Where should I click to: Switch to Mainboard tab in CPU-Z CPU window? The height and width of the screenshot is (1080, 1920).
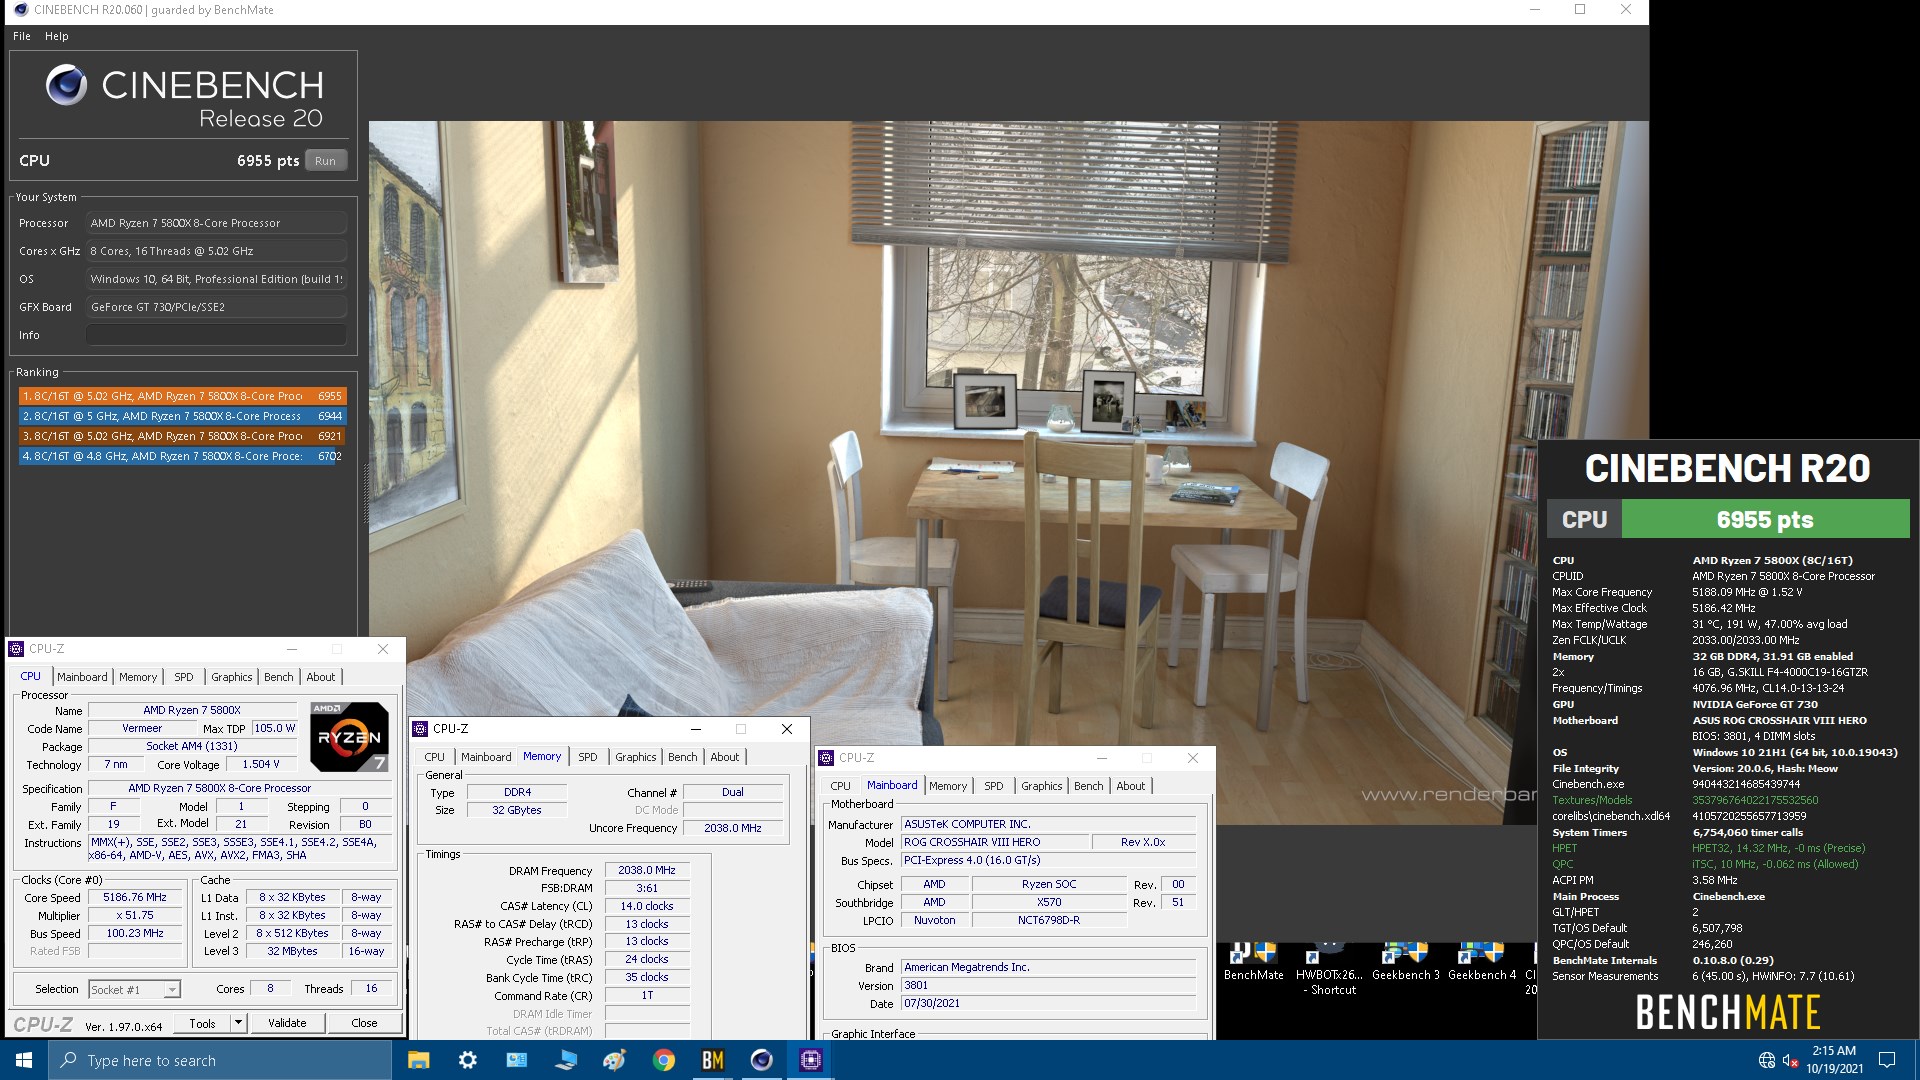click(x=82, y=677)
